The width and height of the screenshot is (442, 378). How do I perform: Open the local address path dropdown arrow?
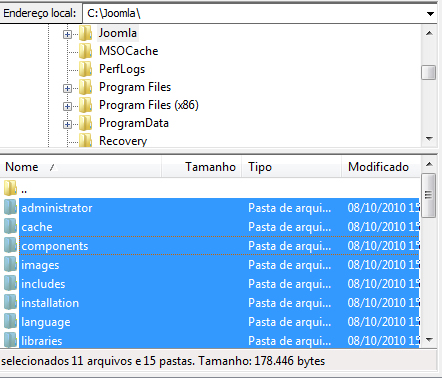pyautogui.click(x=430, y=14)
